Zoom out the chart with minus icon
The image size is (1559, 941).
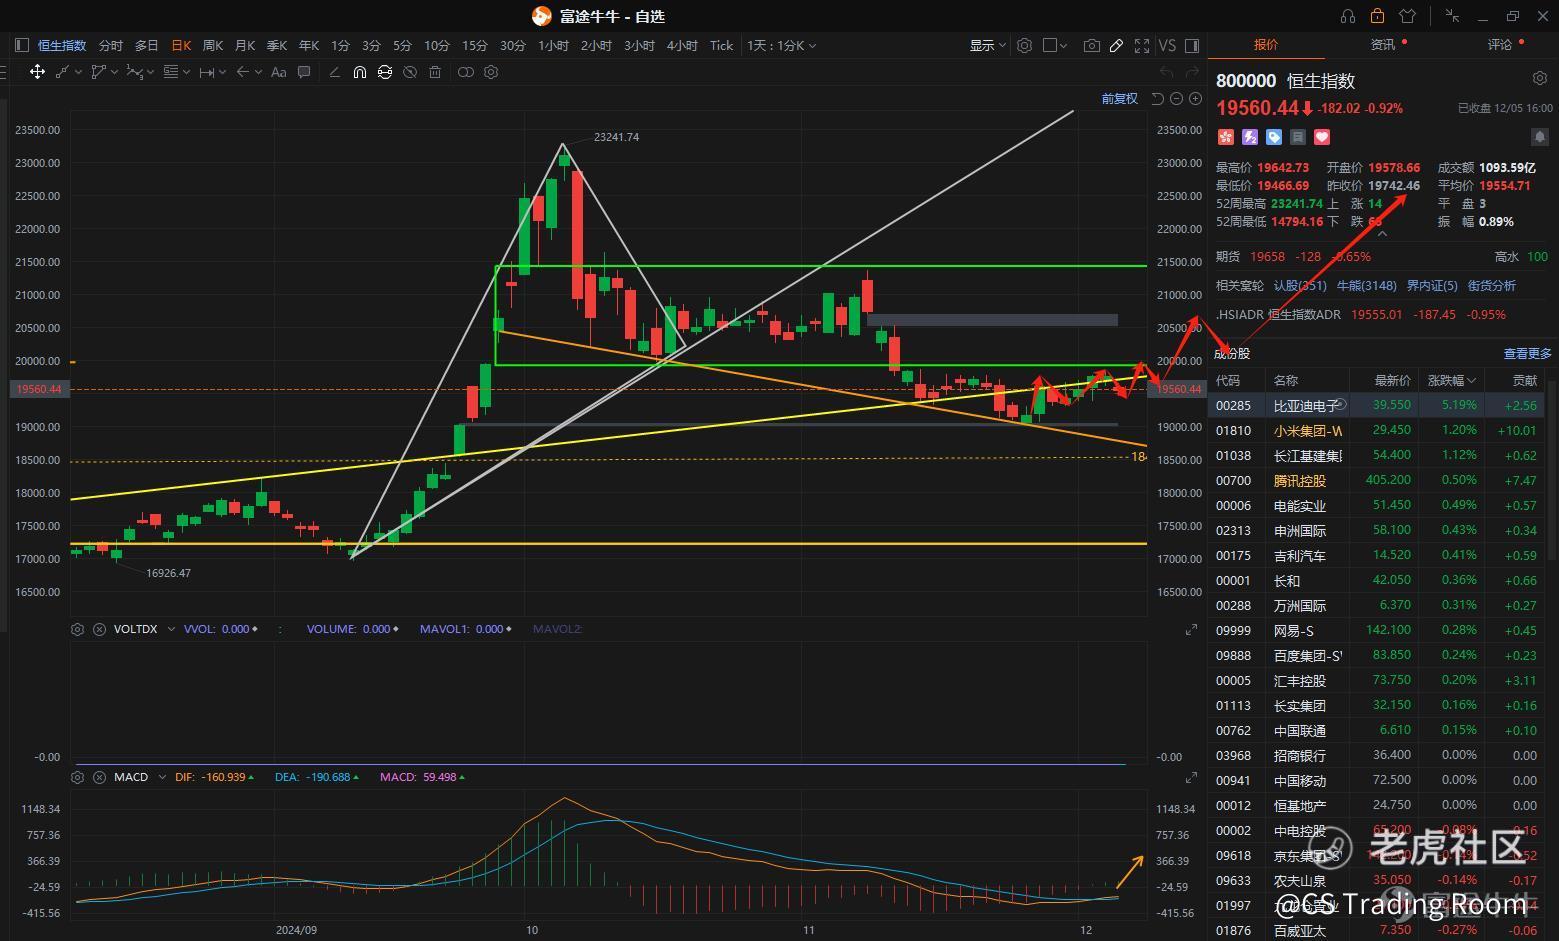(1176, 98)
